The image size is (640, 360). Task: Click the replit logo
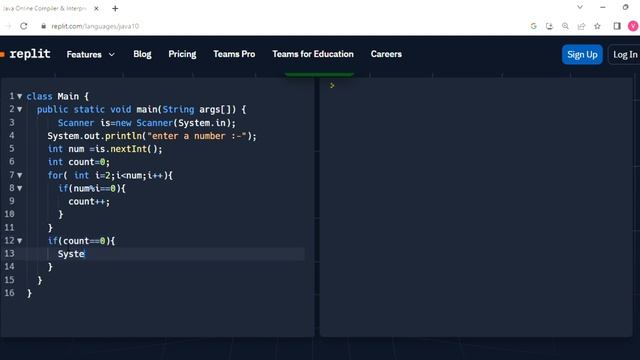click(26, 54)
